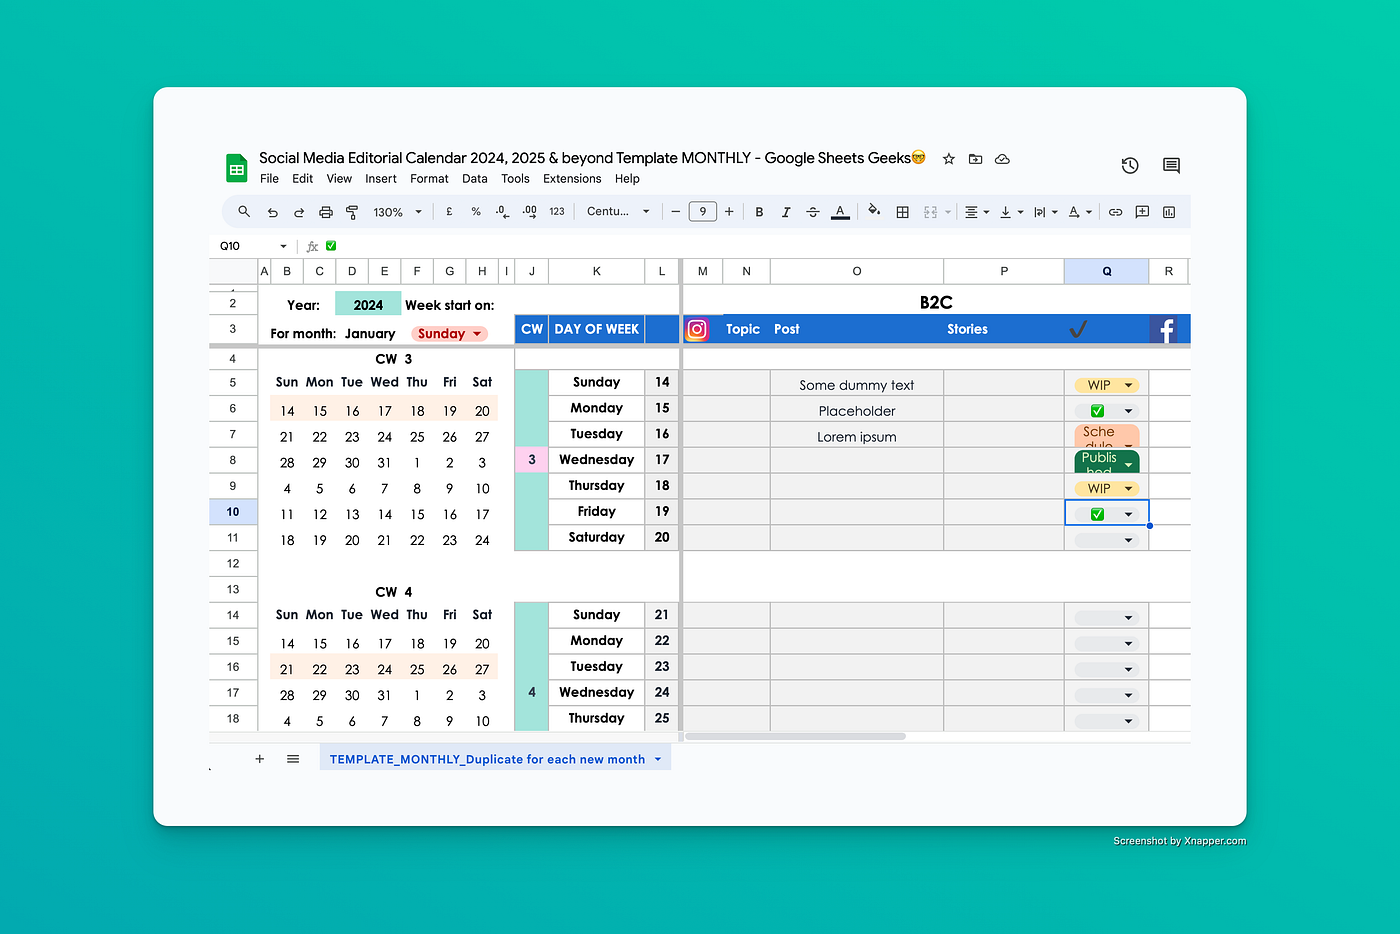Apply strikethrough formatting
The height and width of the screenshot is (934, 1400).
pos(813,211)
